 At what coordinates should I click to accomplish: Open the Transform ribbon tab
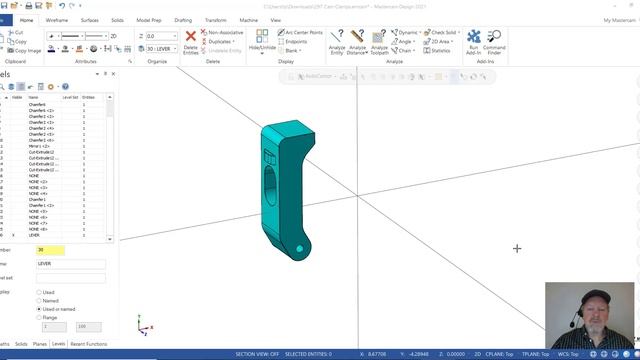pos(216,20)
